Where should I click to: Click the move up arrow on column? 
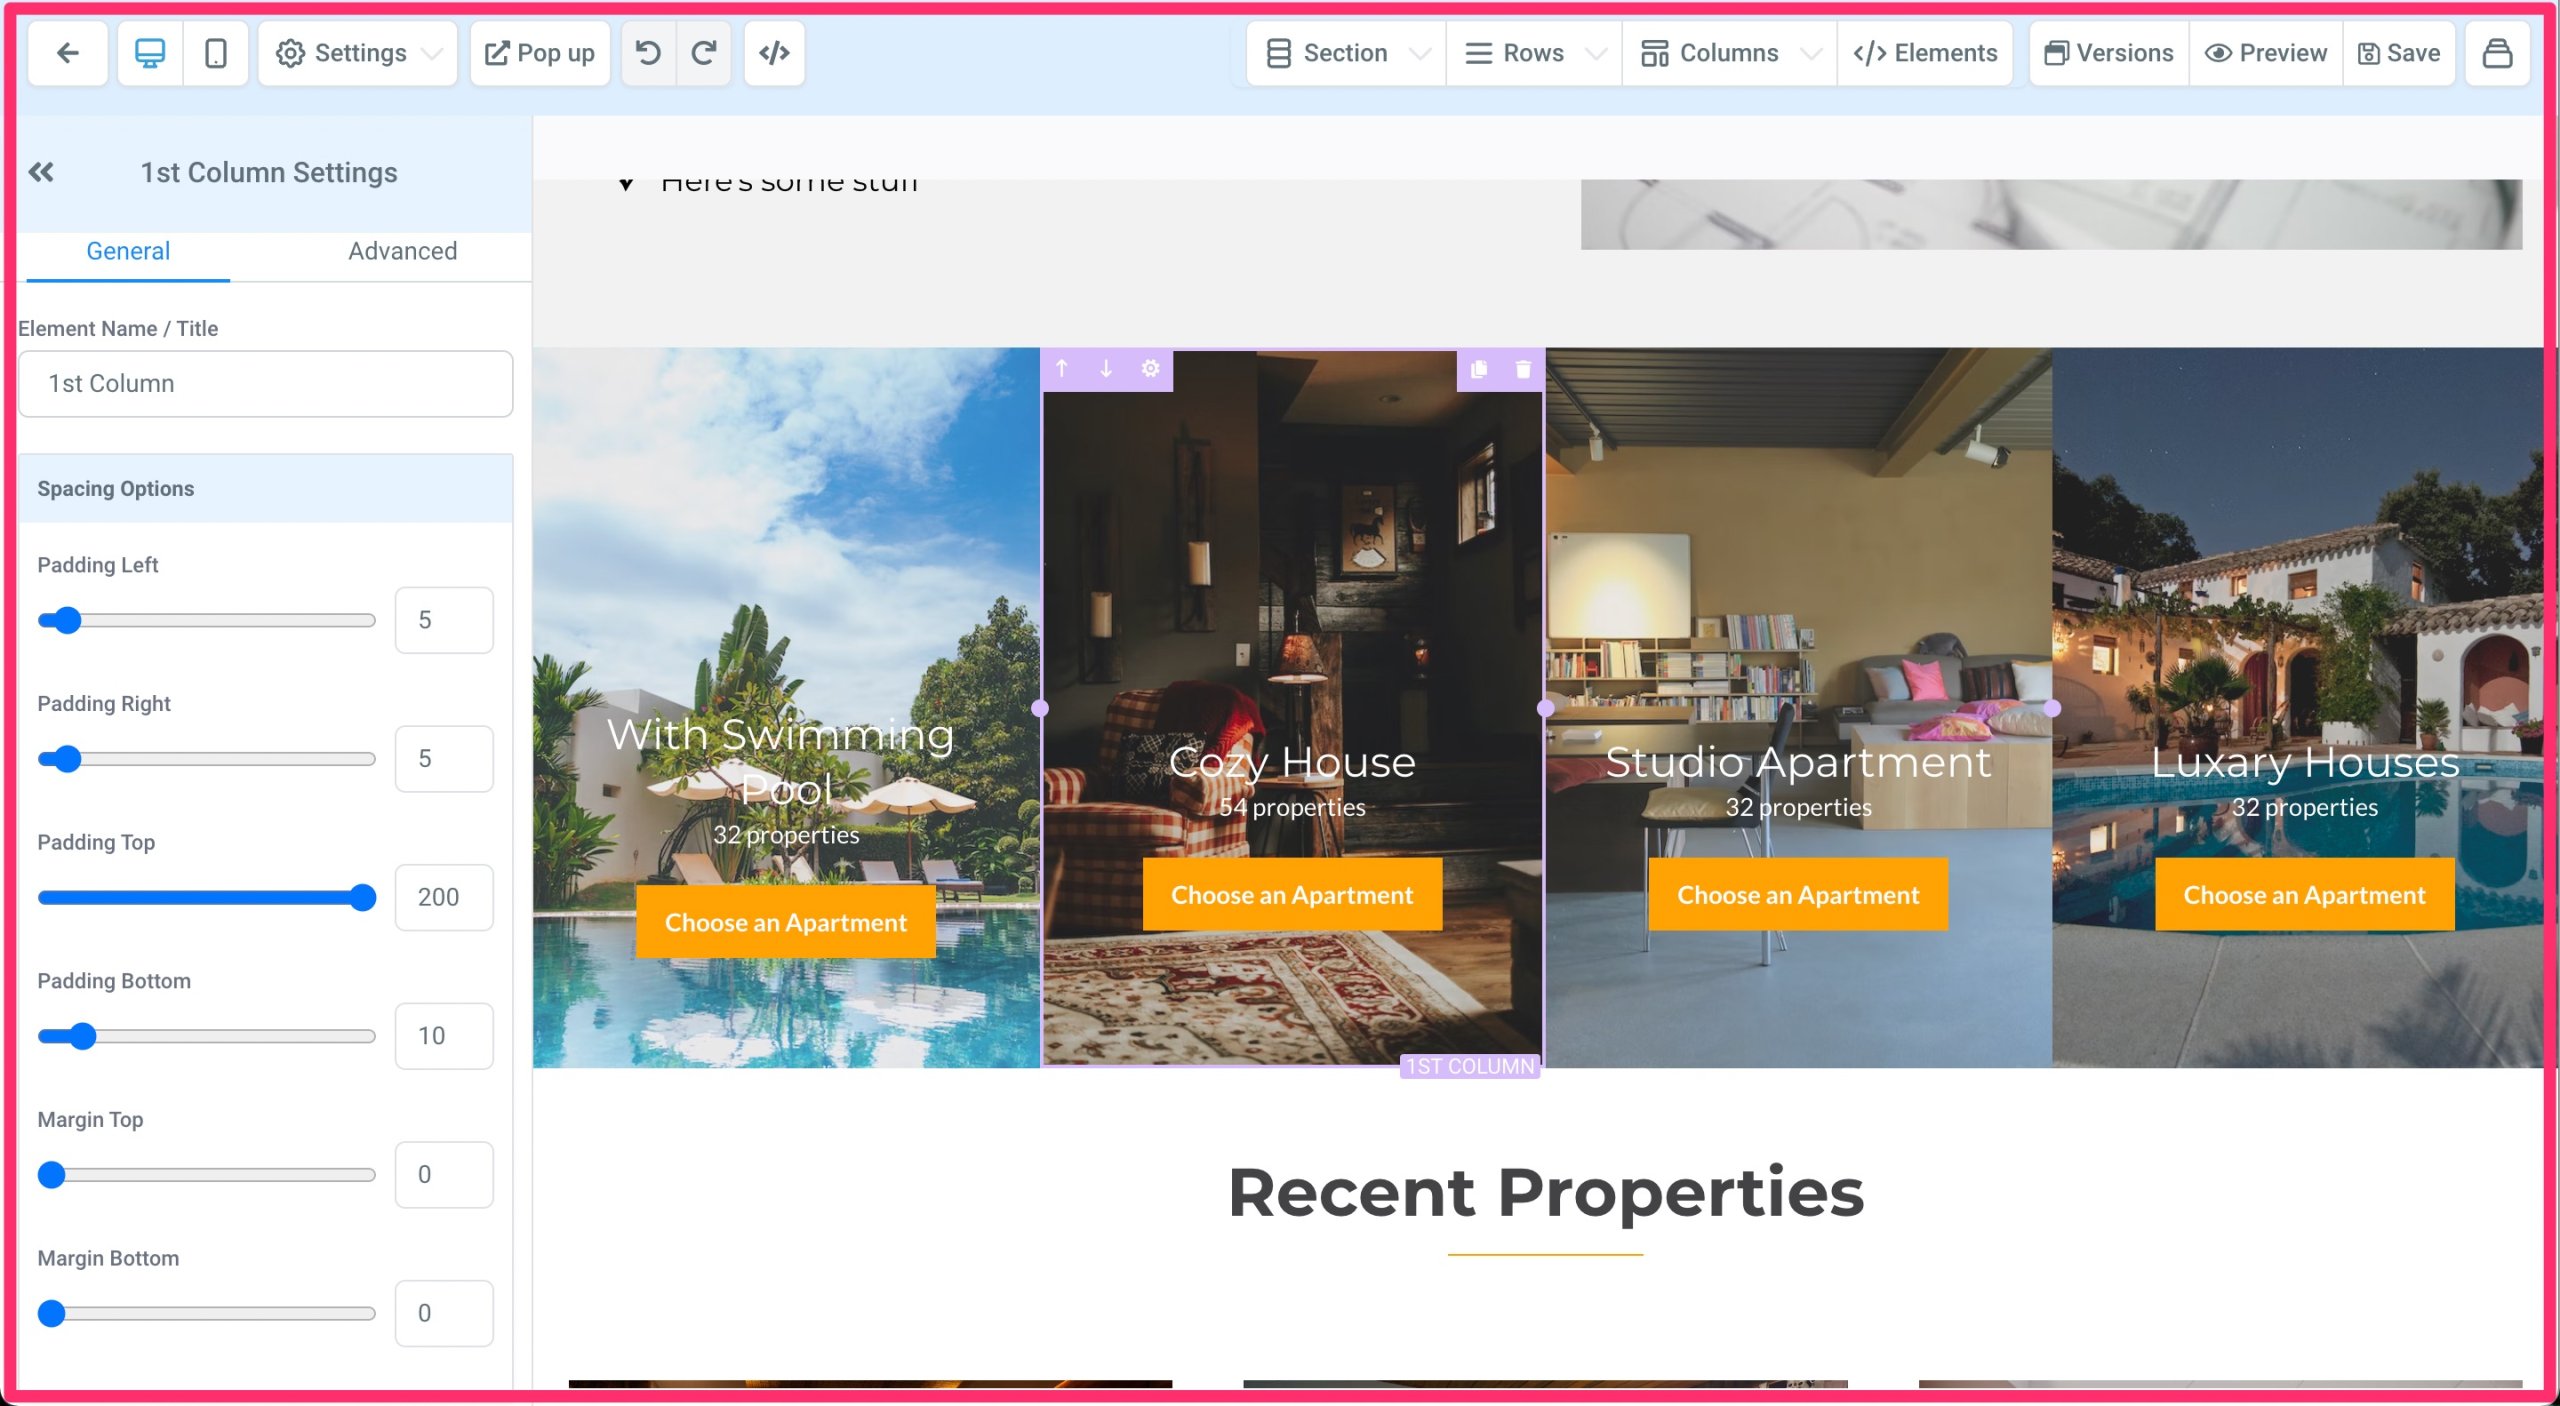click(1063, 367)
